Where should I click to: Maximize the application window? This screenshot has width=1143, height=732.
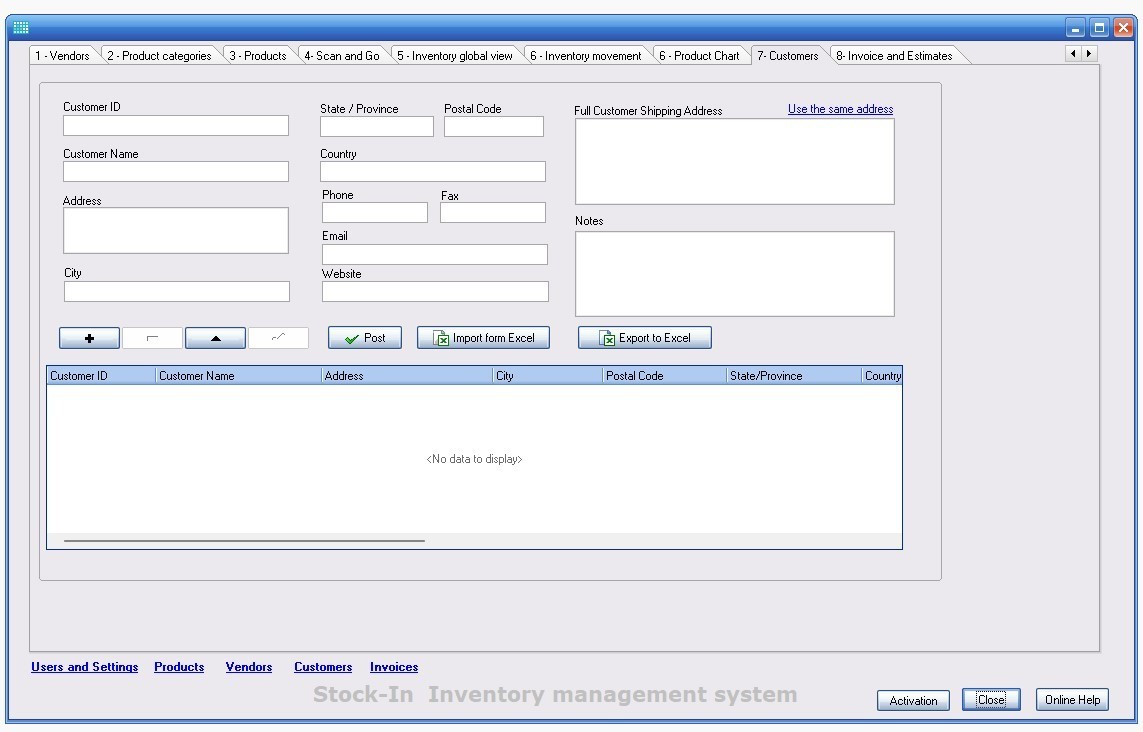1099,28
